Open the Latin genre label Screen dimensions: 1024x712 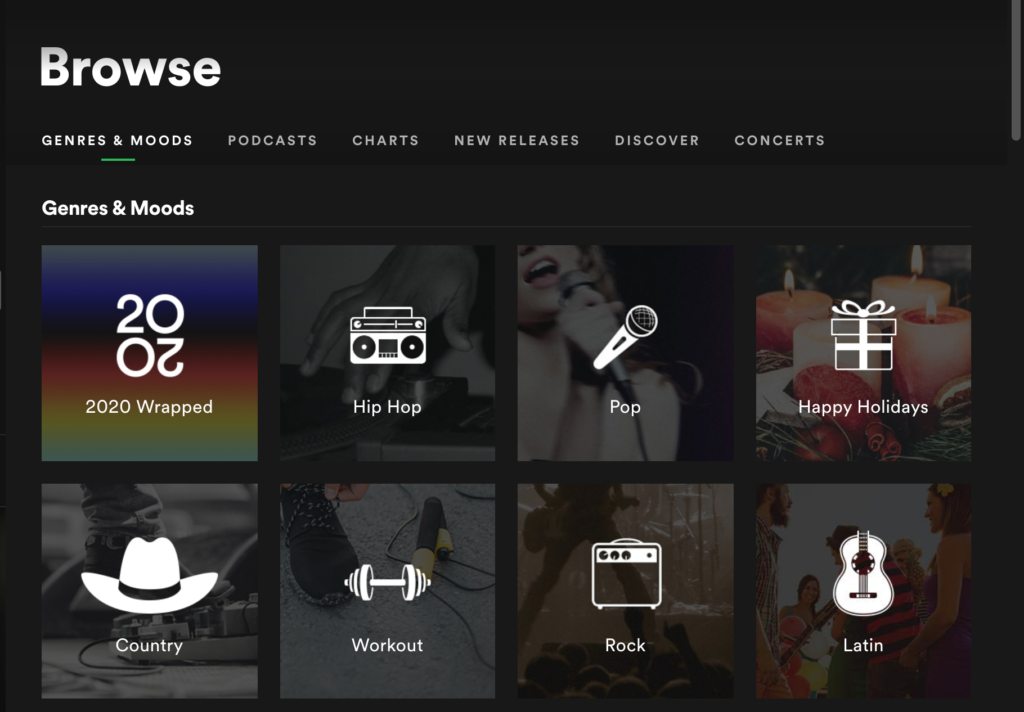pyautogui.click(x=863, y=645)
